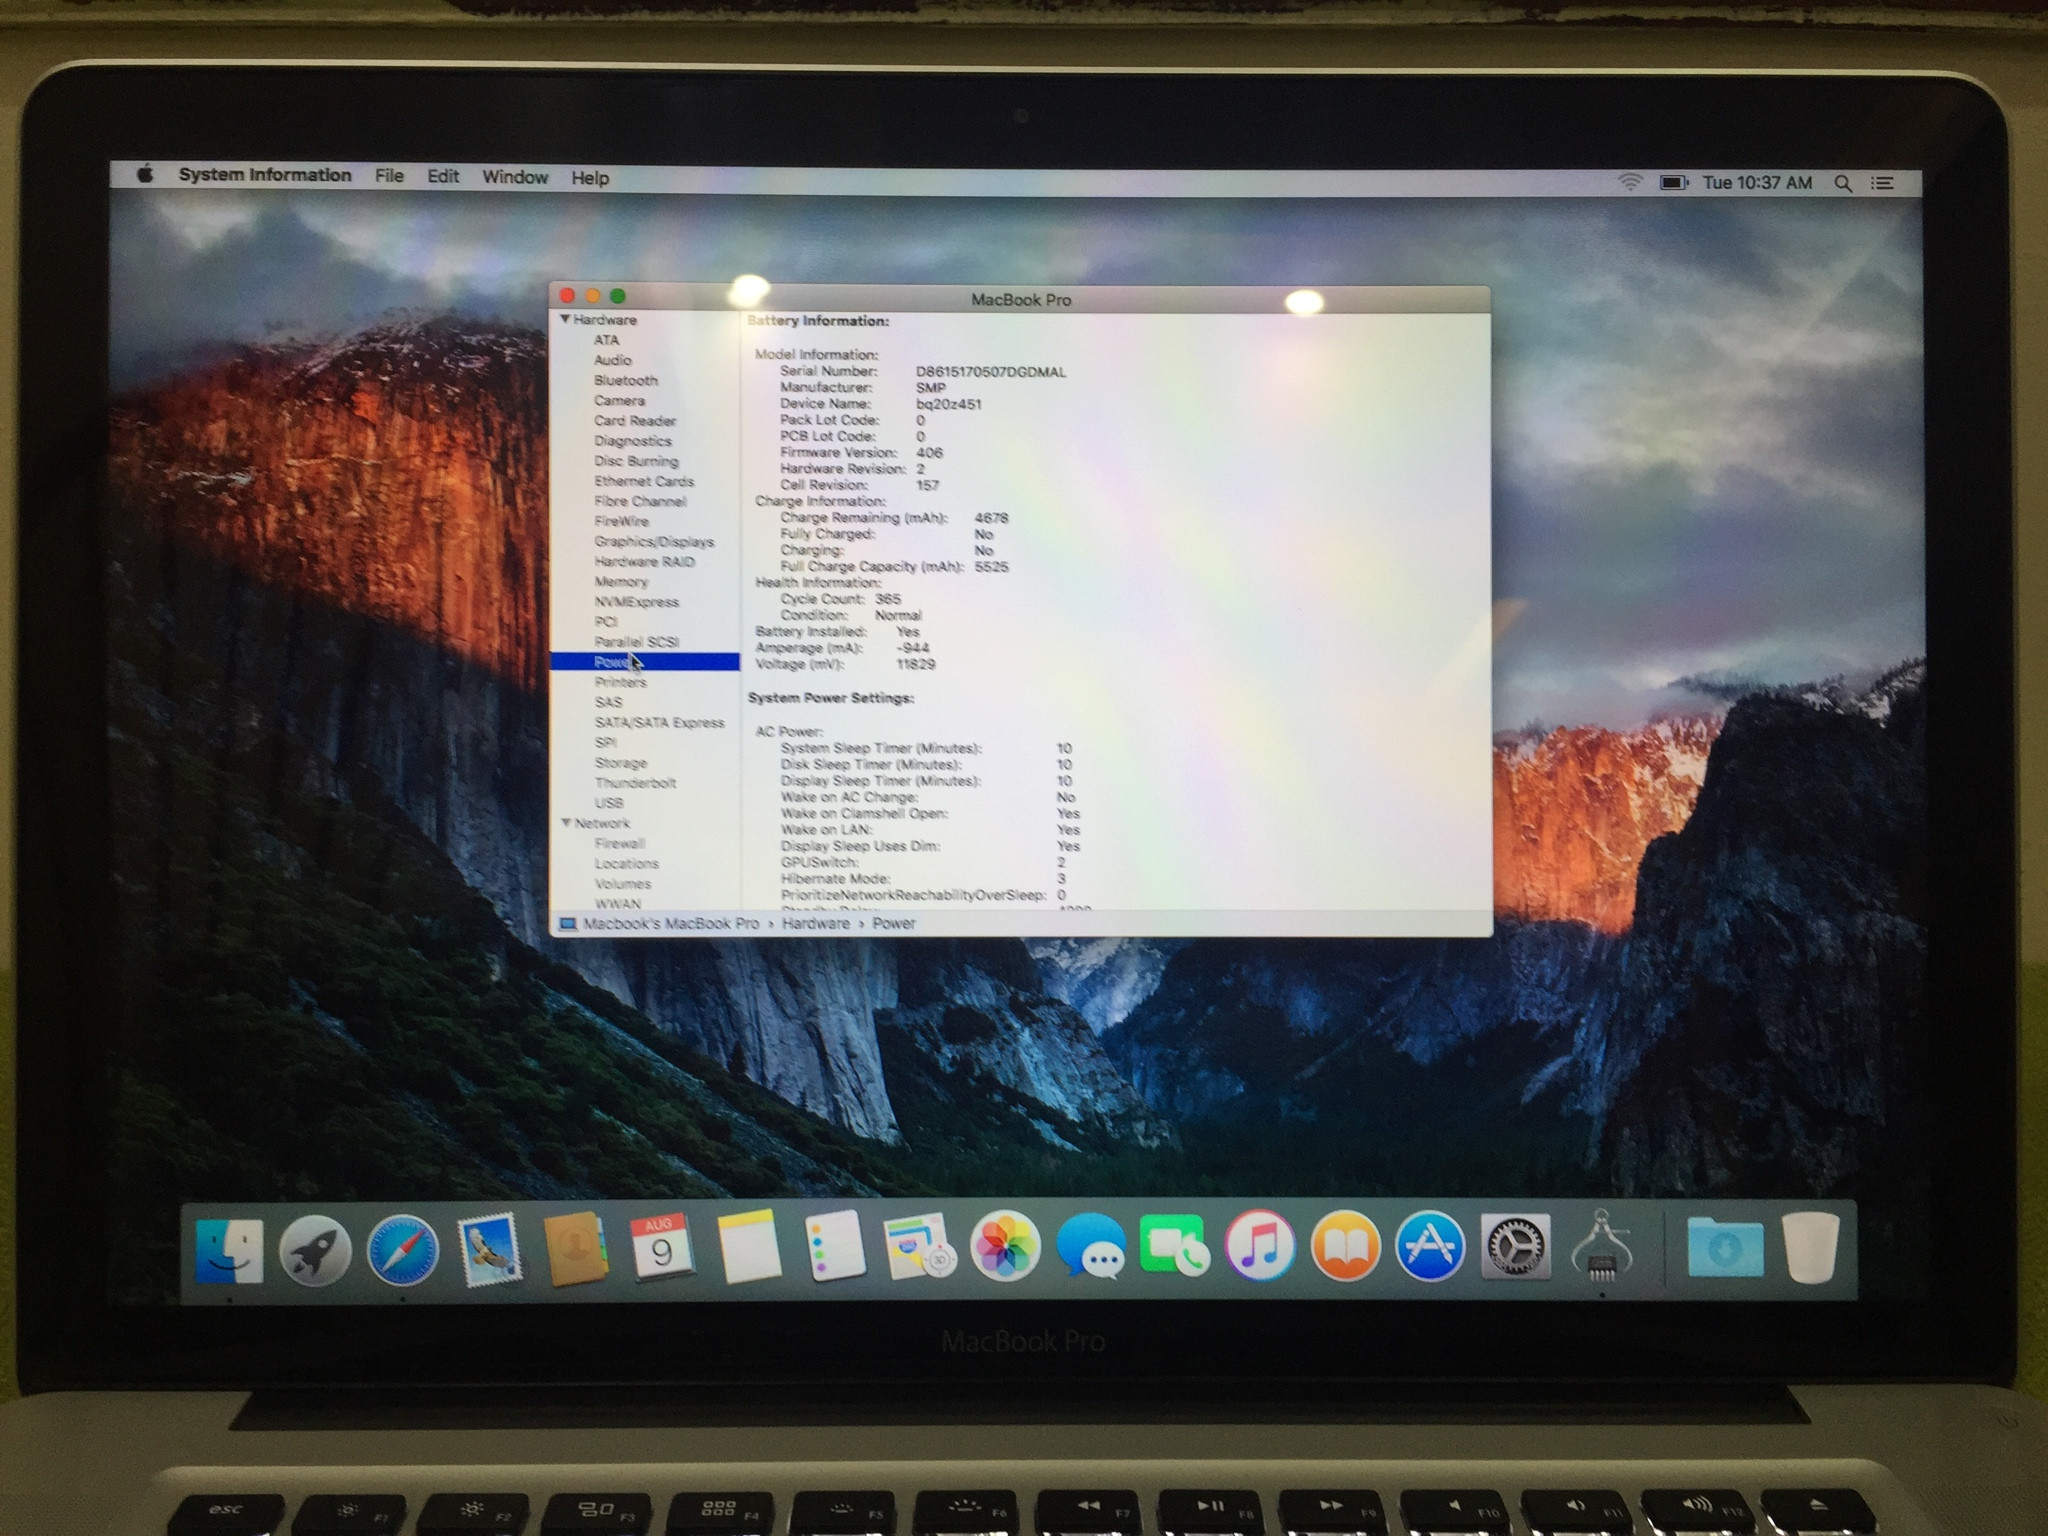Select SAS in the sidebar

[x=608, y=702]
